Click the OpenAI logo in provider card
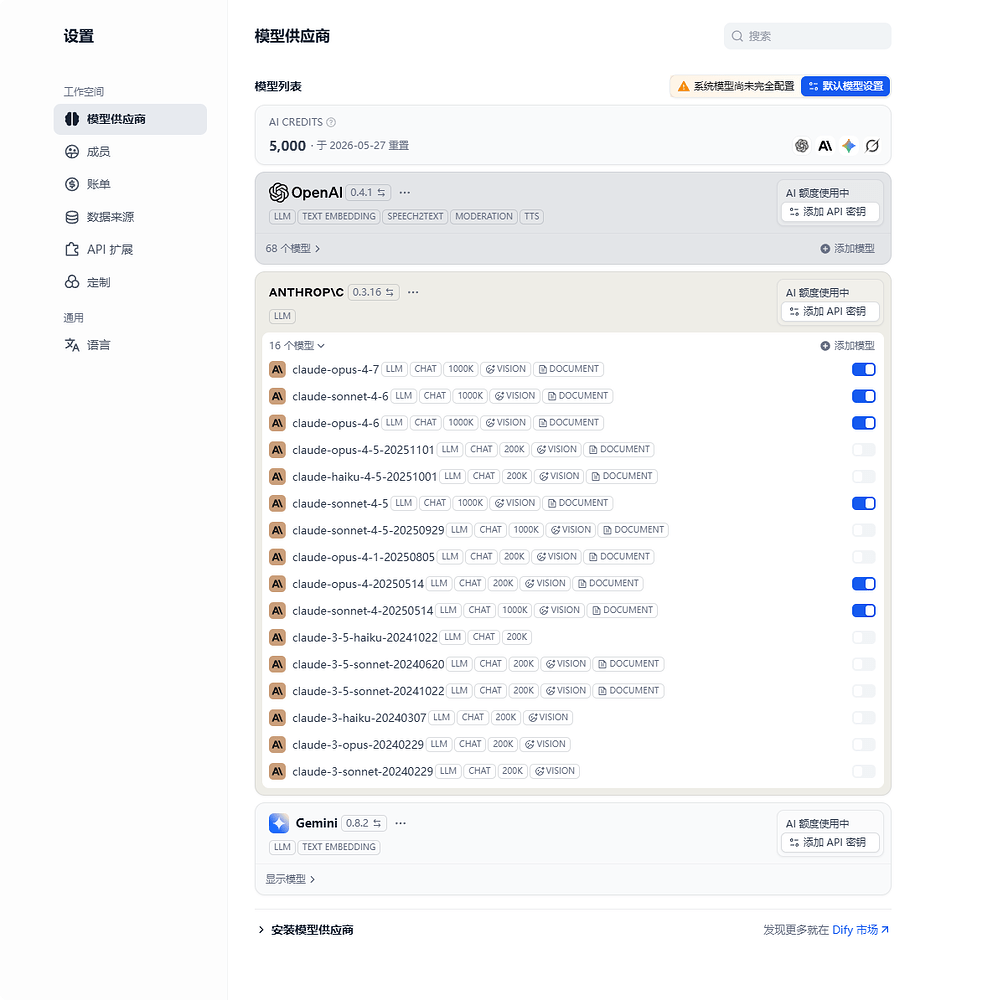 (305, 192)
